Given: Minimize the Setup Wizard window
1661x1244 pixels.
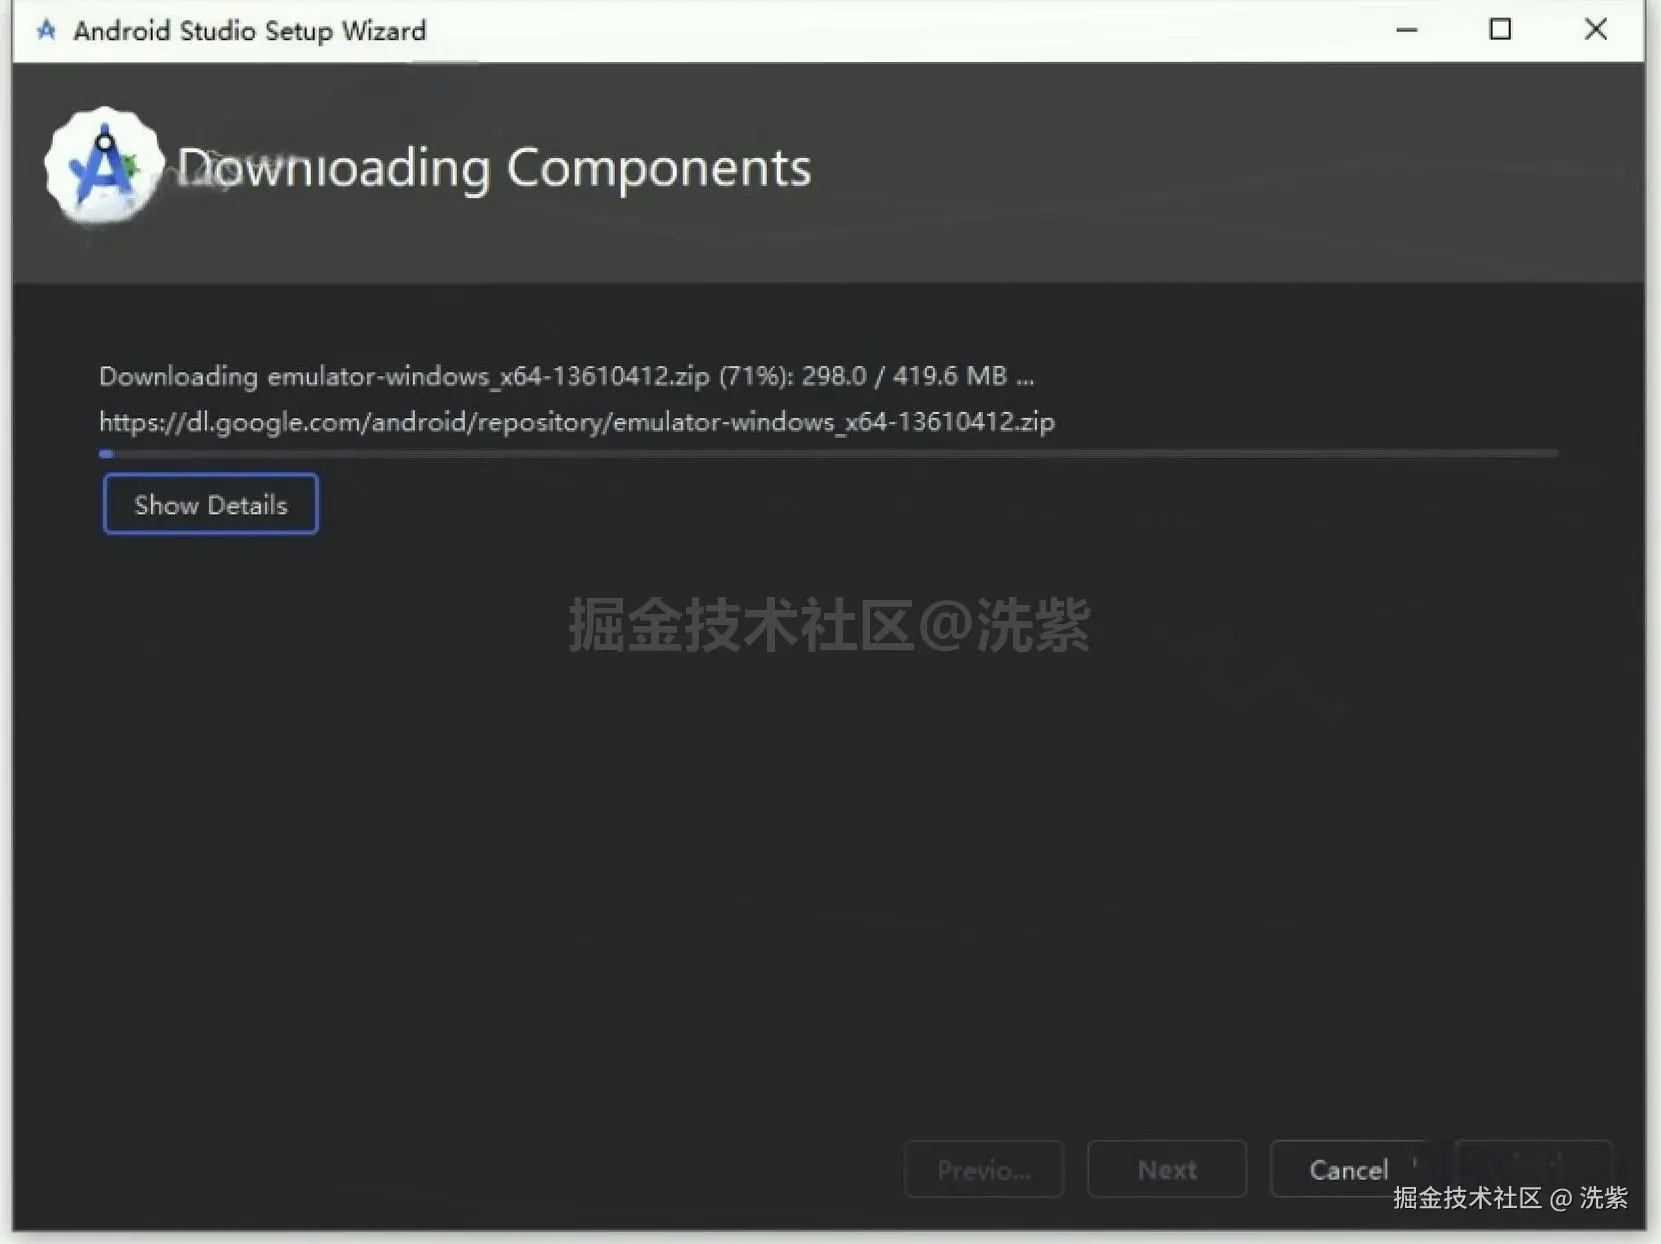Looking at the screenshot, I should click(1406, 30).
